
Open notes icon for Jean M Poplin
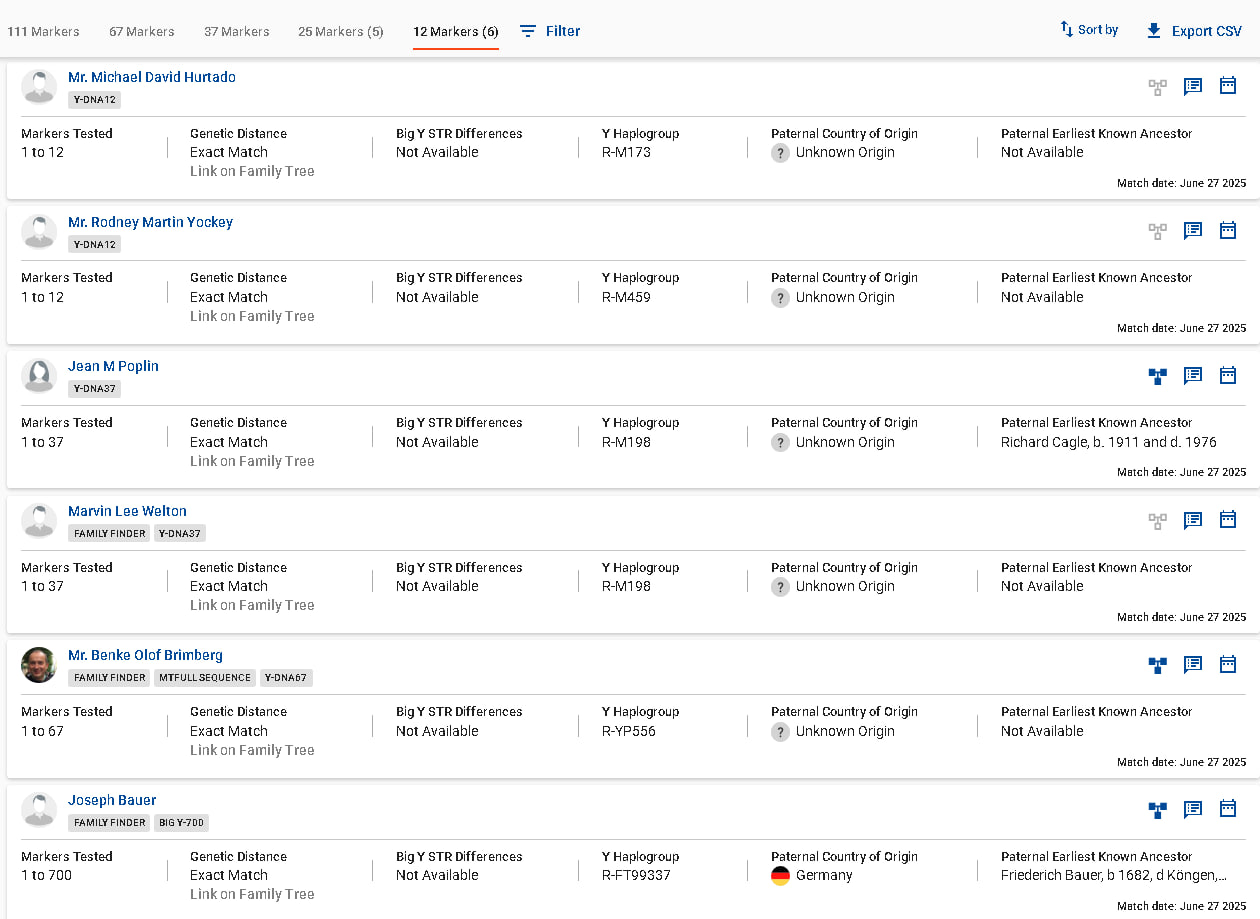[x=1193, y=376]
